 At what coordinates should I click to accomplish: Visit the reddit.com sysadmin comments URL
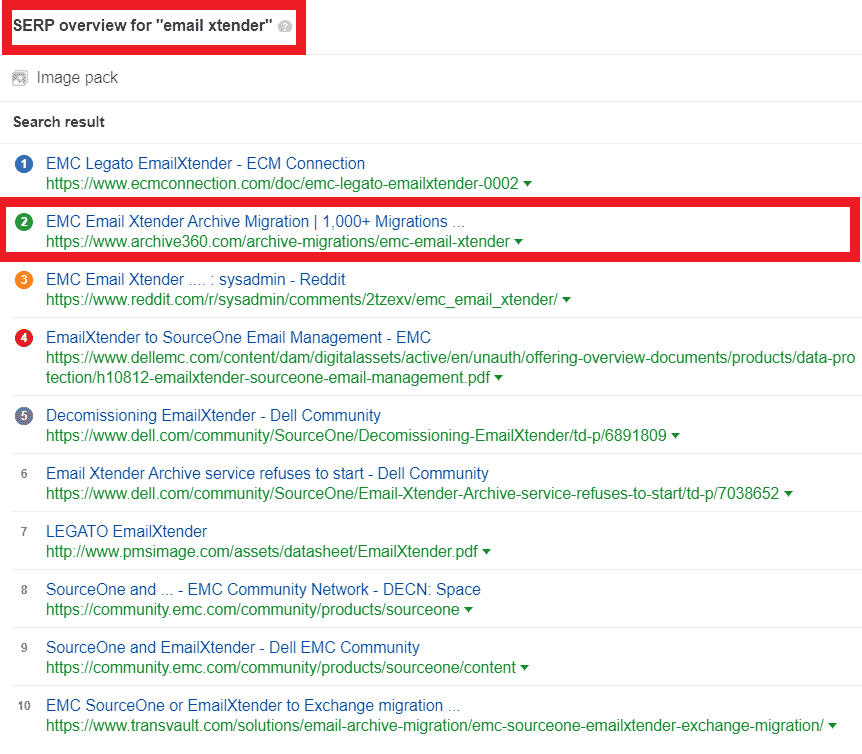click(302, 300)
